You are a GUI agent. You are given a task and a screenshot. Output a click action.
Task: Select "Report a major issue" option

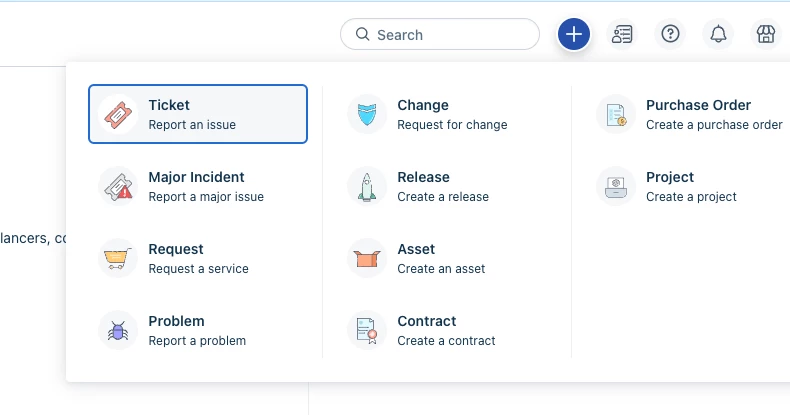pos(206,197)
